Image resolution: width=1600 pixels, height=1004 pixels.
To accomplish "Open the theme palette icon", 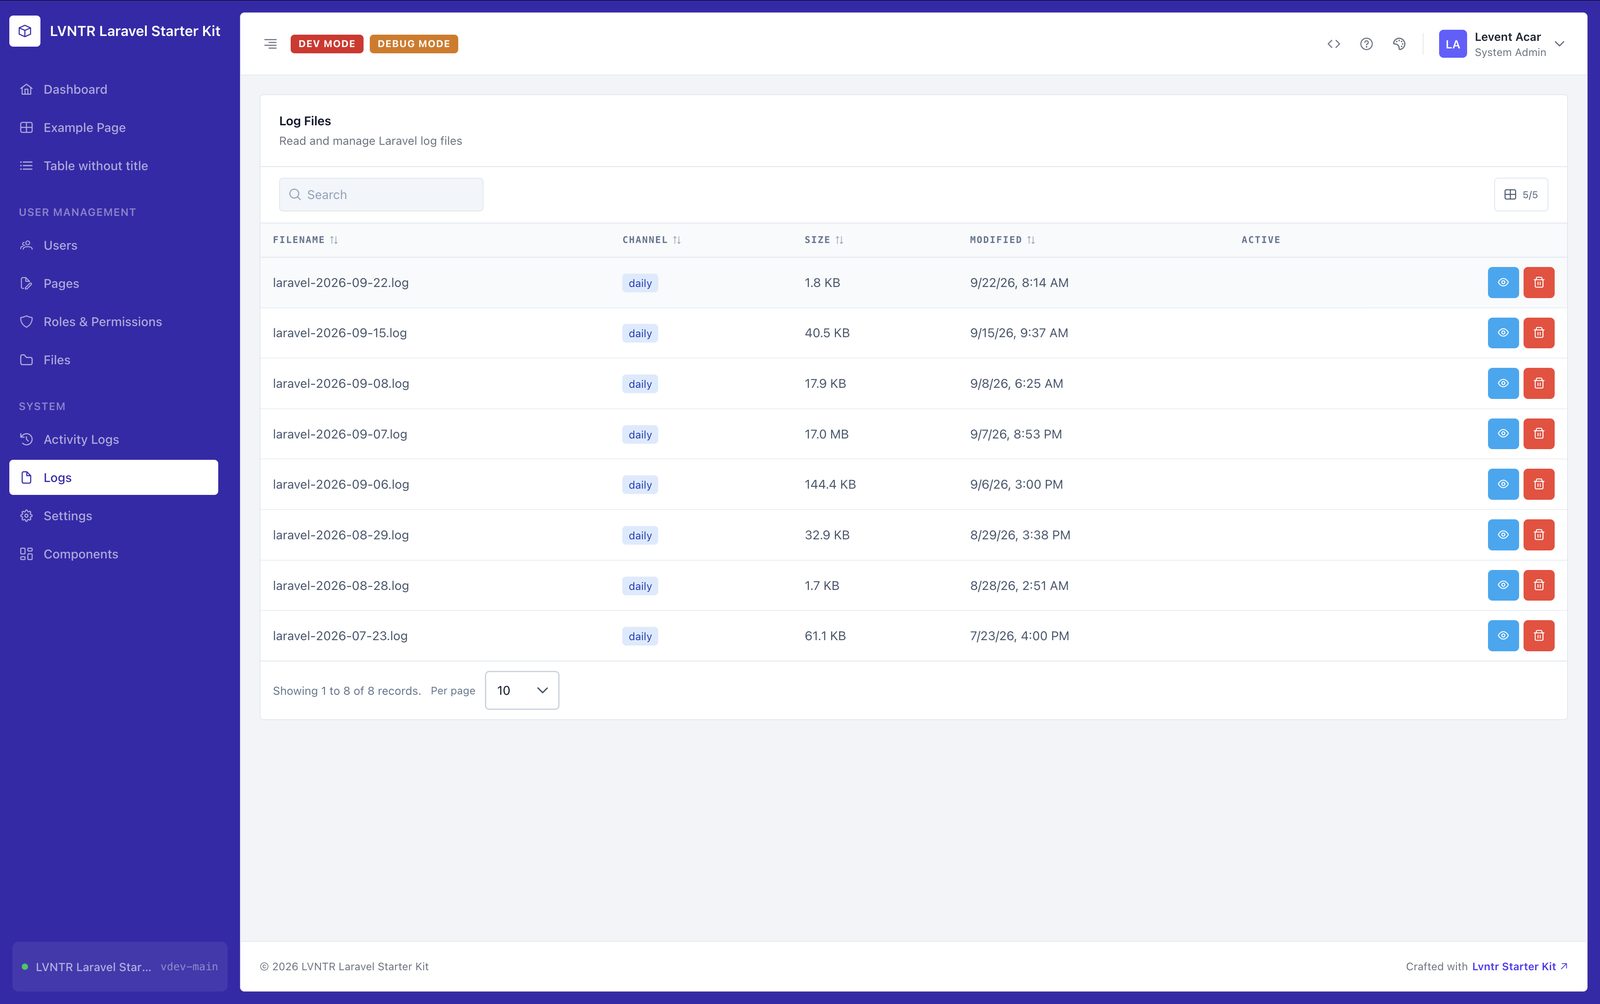I will (x=1399, y=44).
